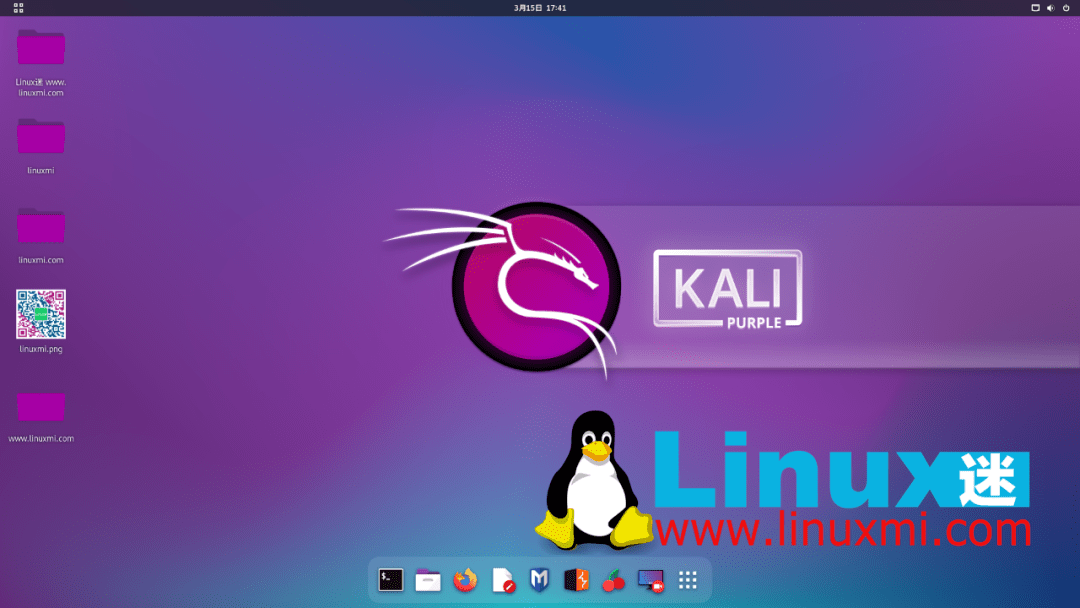Show all applications grid
1080x608 pixels.
(687, 580)
